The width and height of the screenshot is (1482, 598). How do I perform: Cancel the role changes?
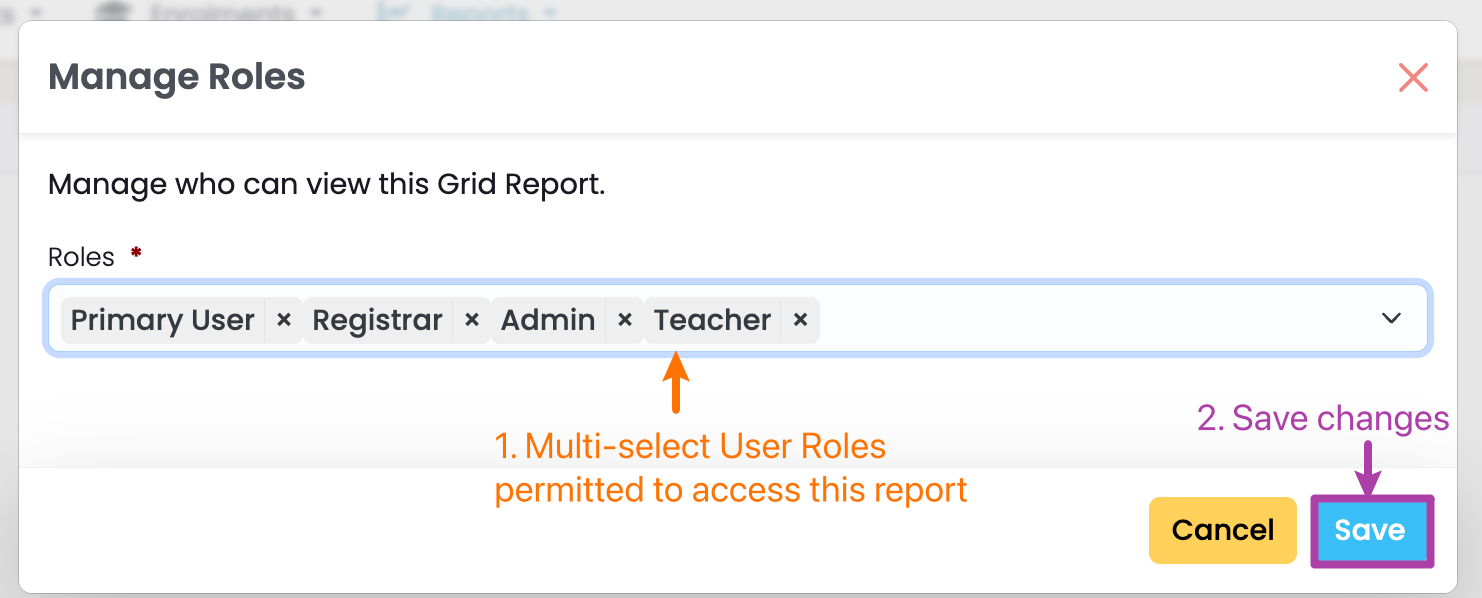pyautogui.click(x=1222, y=530)
